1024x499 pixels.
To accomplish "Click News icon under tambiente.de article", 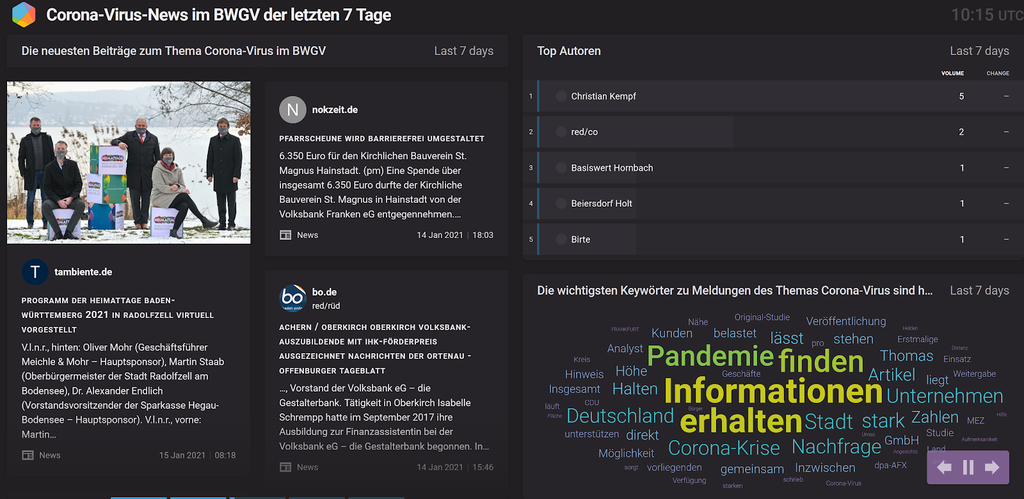I will point(28,455).
